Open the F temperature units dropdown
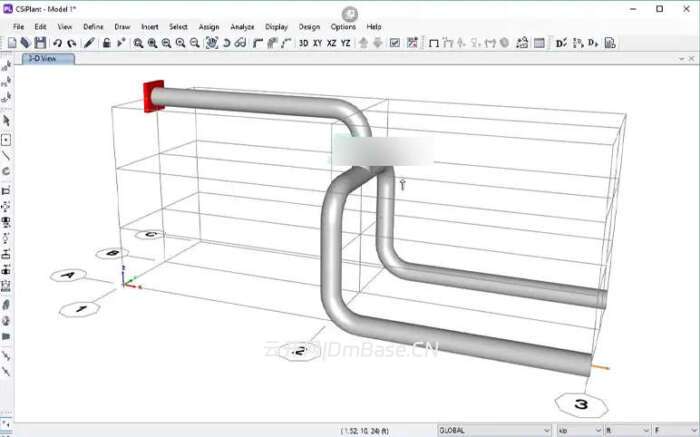700x437 pixels. pos(676,430)
